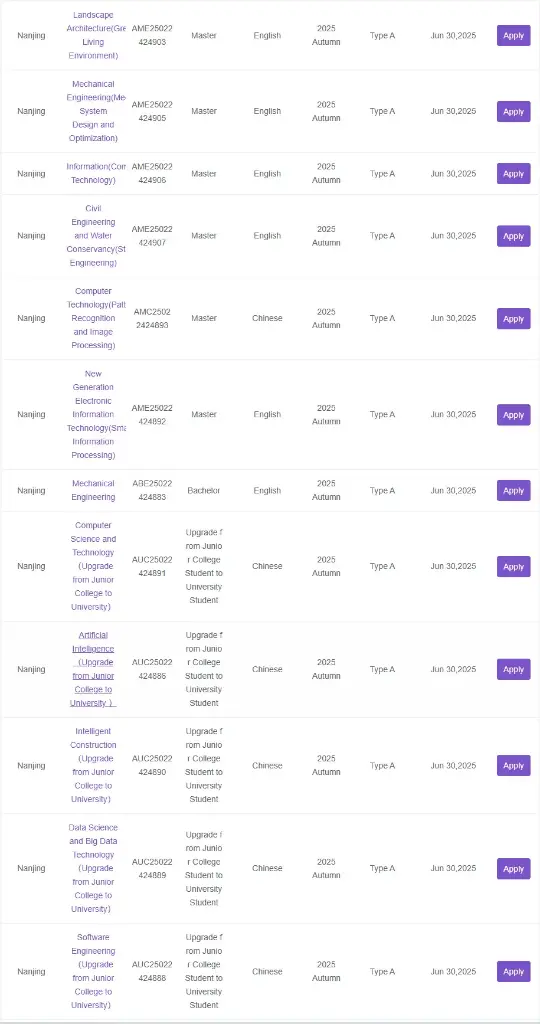
Task: Apply to Chinese-taught Computer Technology master
Action: [x=513, y=319]
